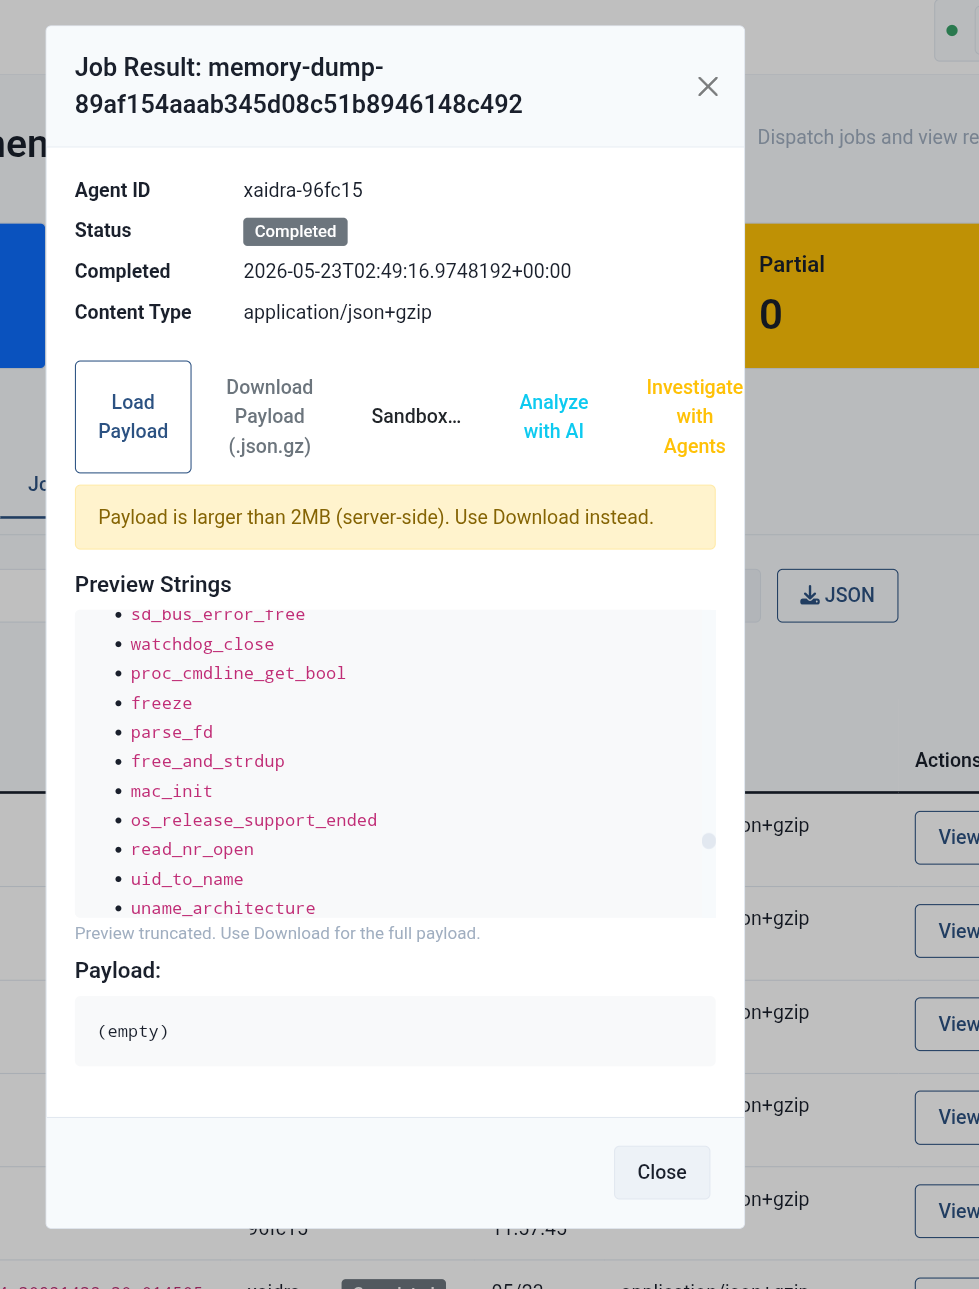Select Analyze with AI

point(554,417)
